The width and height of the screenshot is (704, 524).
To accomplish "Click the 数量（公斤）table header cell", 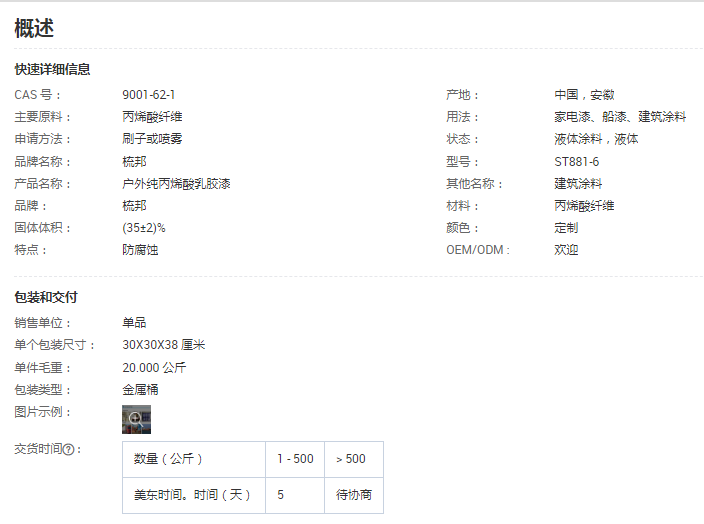I will [x=168, y=459].
